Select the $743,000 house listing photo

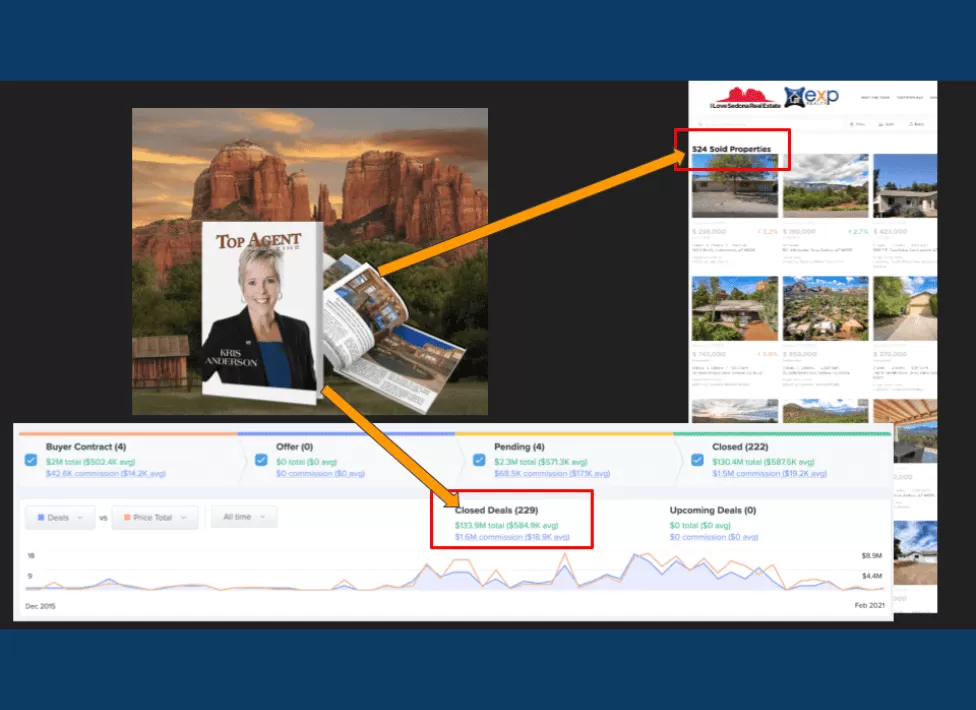pos(734,308)
